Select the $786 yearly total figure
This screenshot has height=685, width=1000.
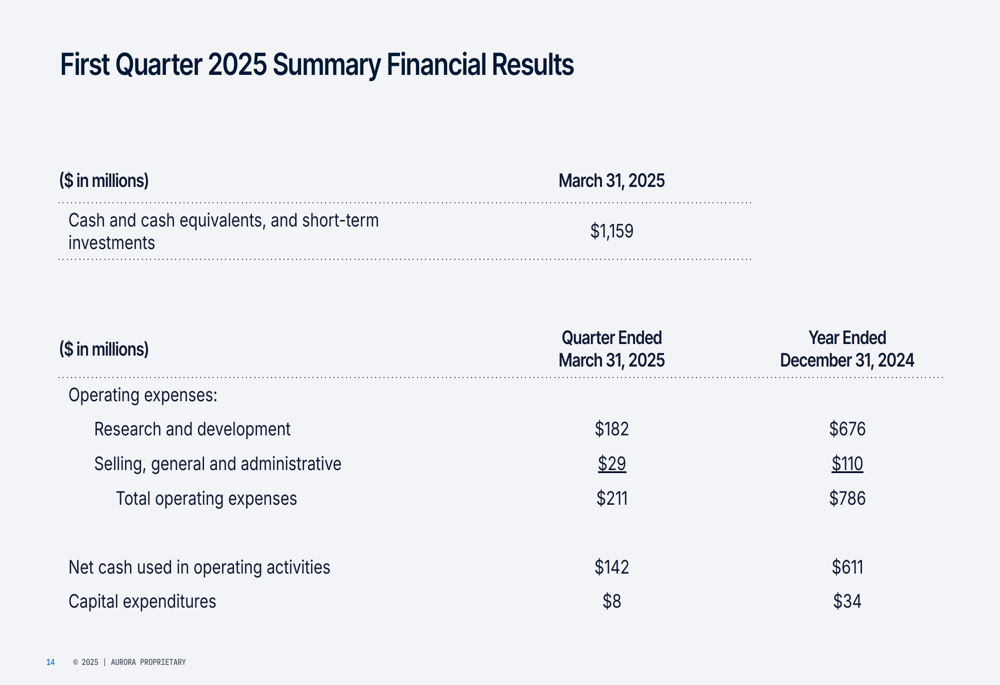click(x=847, y=498)
